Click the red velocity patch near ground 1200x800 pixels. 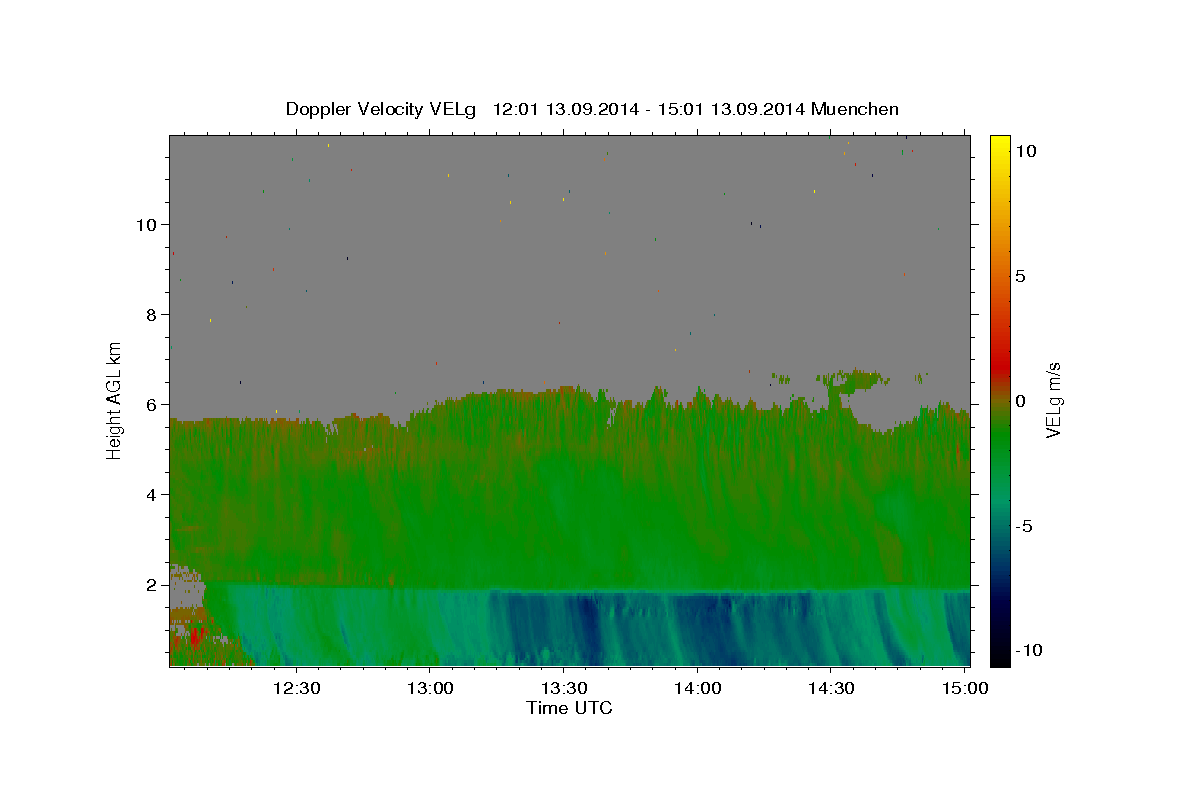(196, 638)
